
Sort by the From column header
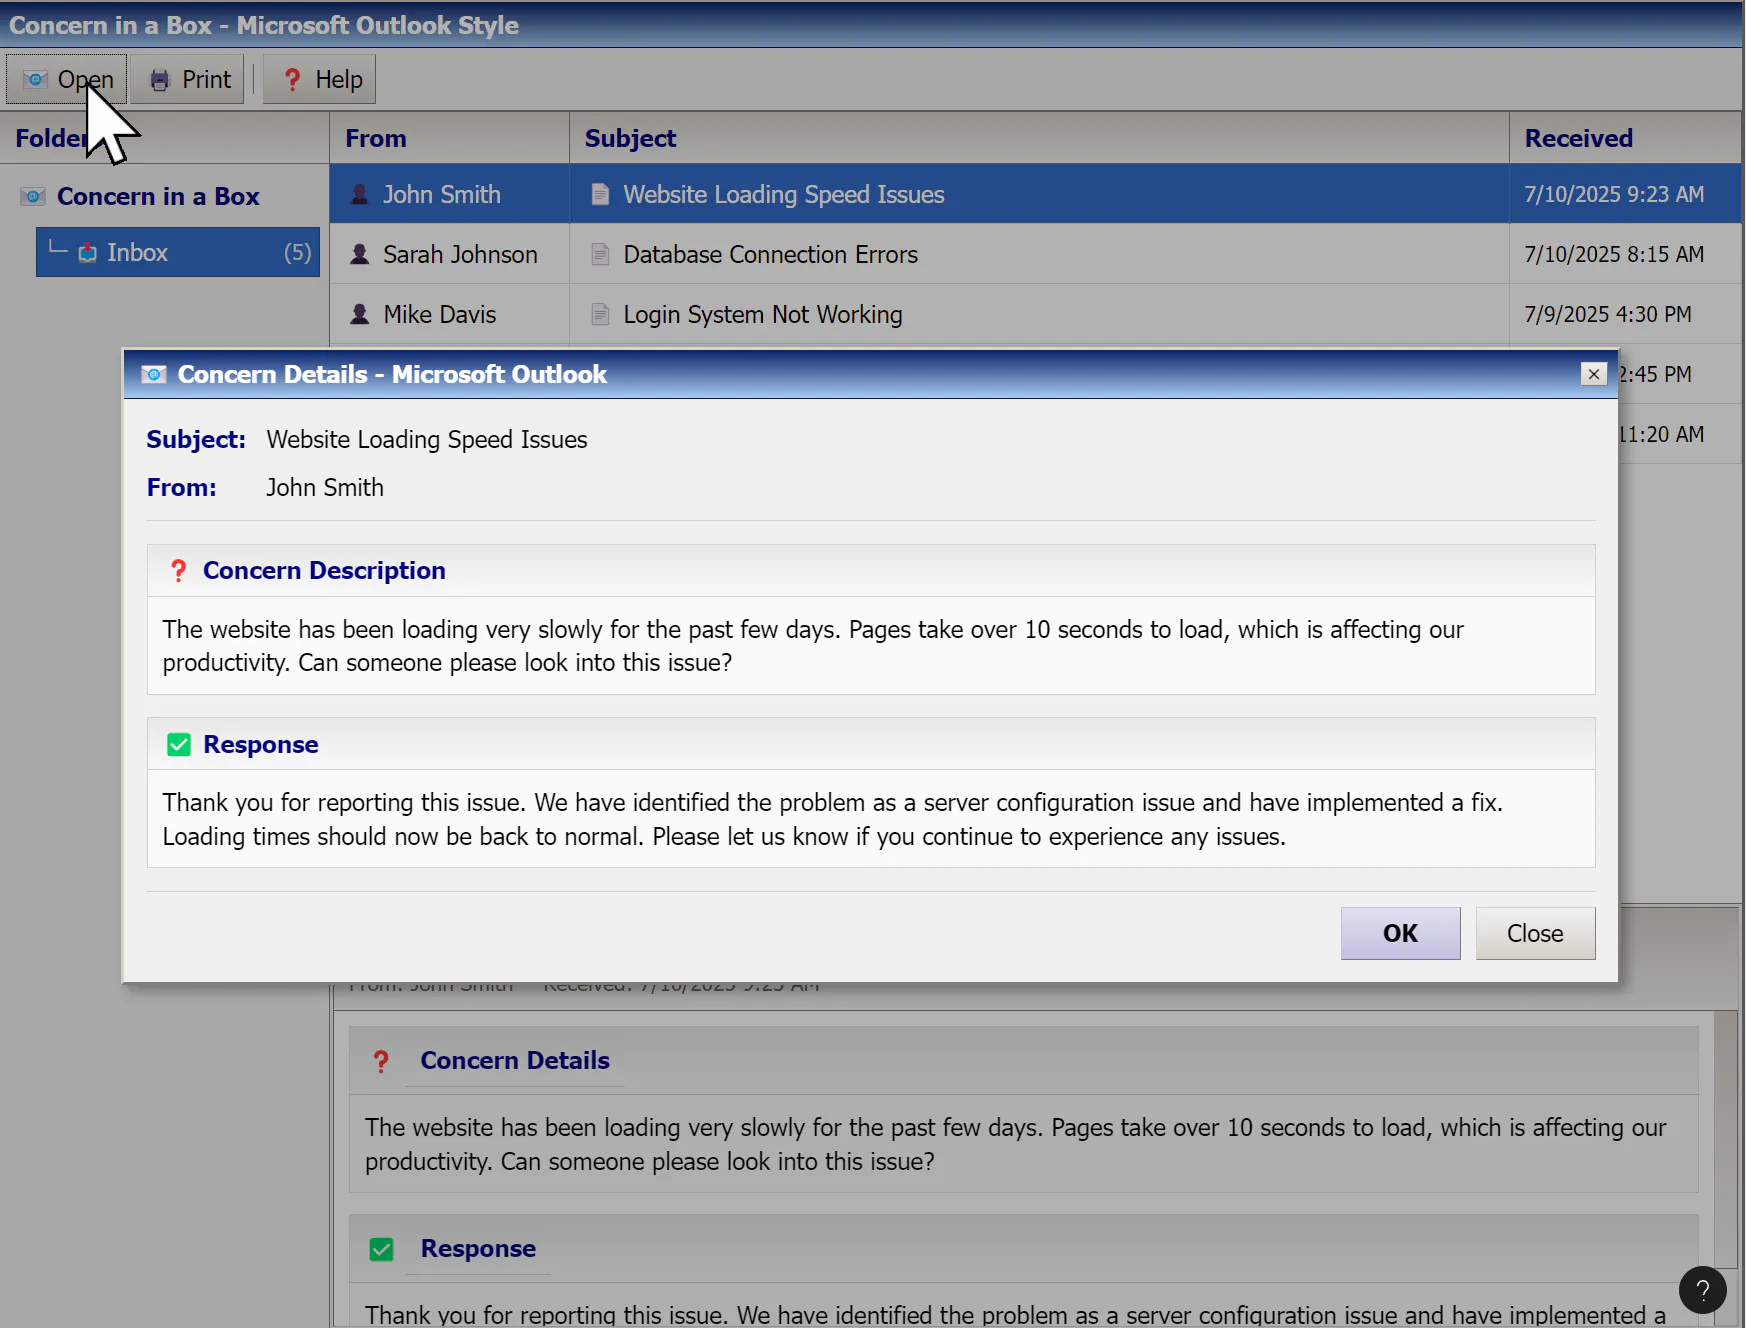point(449,138)
